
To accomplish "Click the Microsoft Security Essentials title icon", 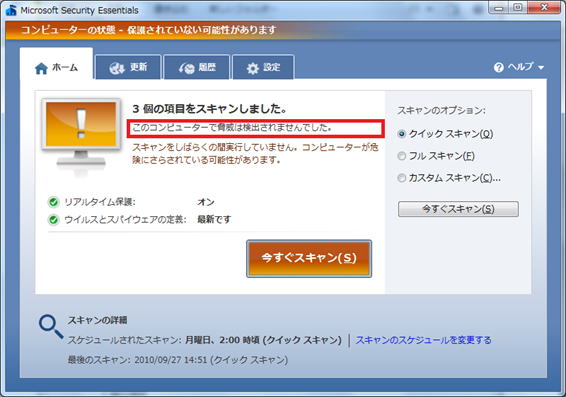I will [11, 10].
